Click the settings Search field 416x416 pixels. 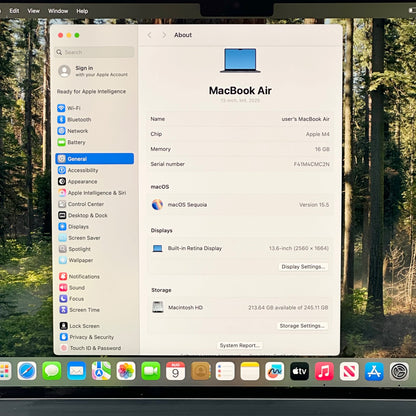(95, 52)
